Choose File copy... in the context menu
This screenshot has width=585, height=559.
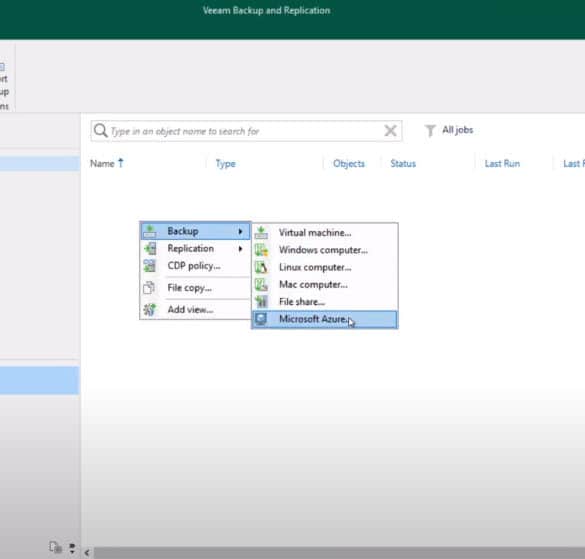click(x=195, y=288)
